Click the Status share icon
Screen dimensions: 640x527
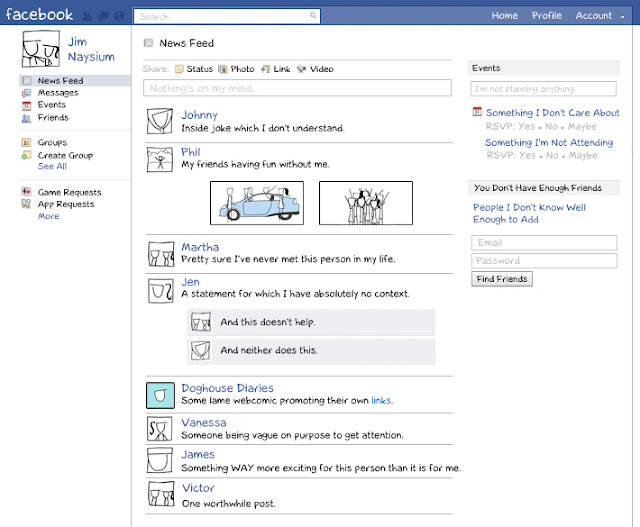[x=179, y=69]
